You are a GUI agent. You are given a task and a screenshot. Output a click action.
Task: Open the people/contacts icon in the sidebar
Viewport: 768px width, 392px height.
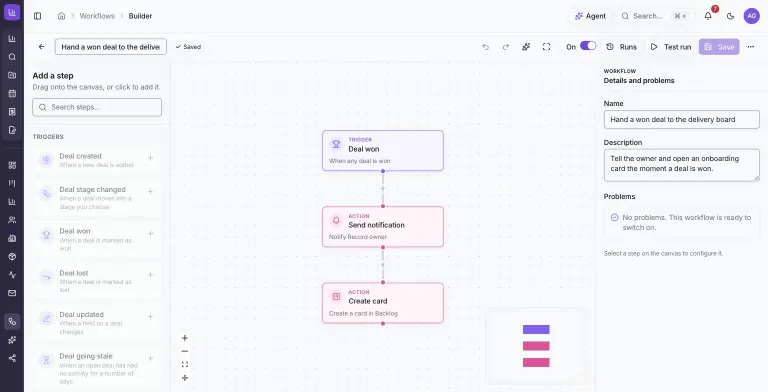click(12, 220)
